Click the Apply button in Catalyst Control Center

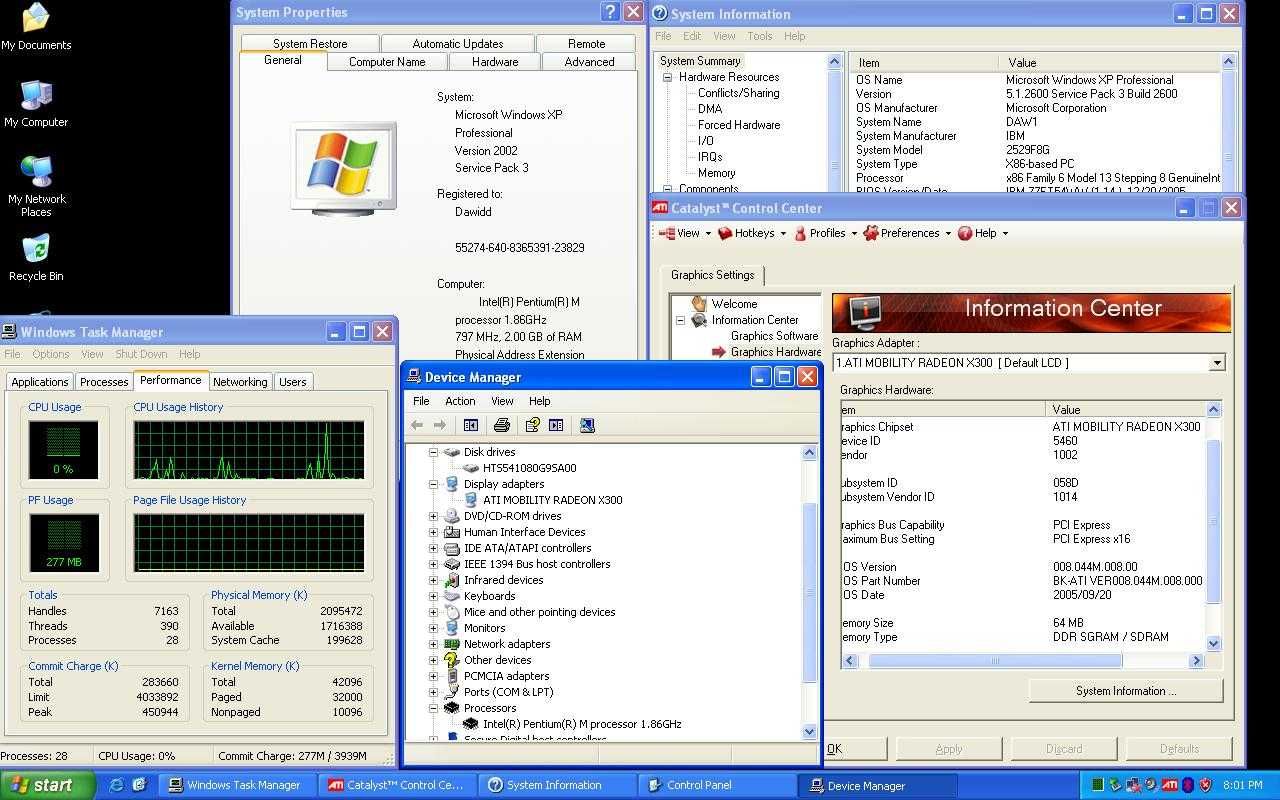948,748
